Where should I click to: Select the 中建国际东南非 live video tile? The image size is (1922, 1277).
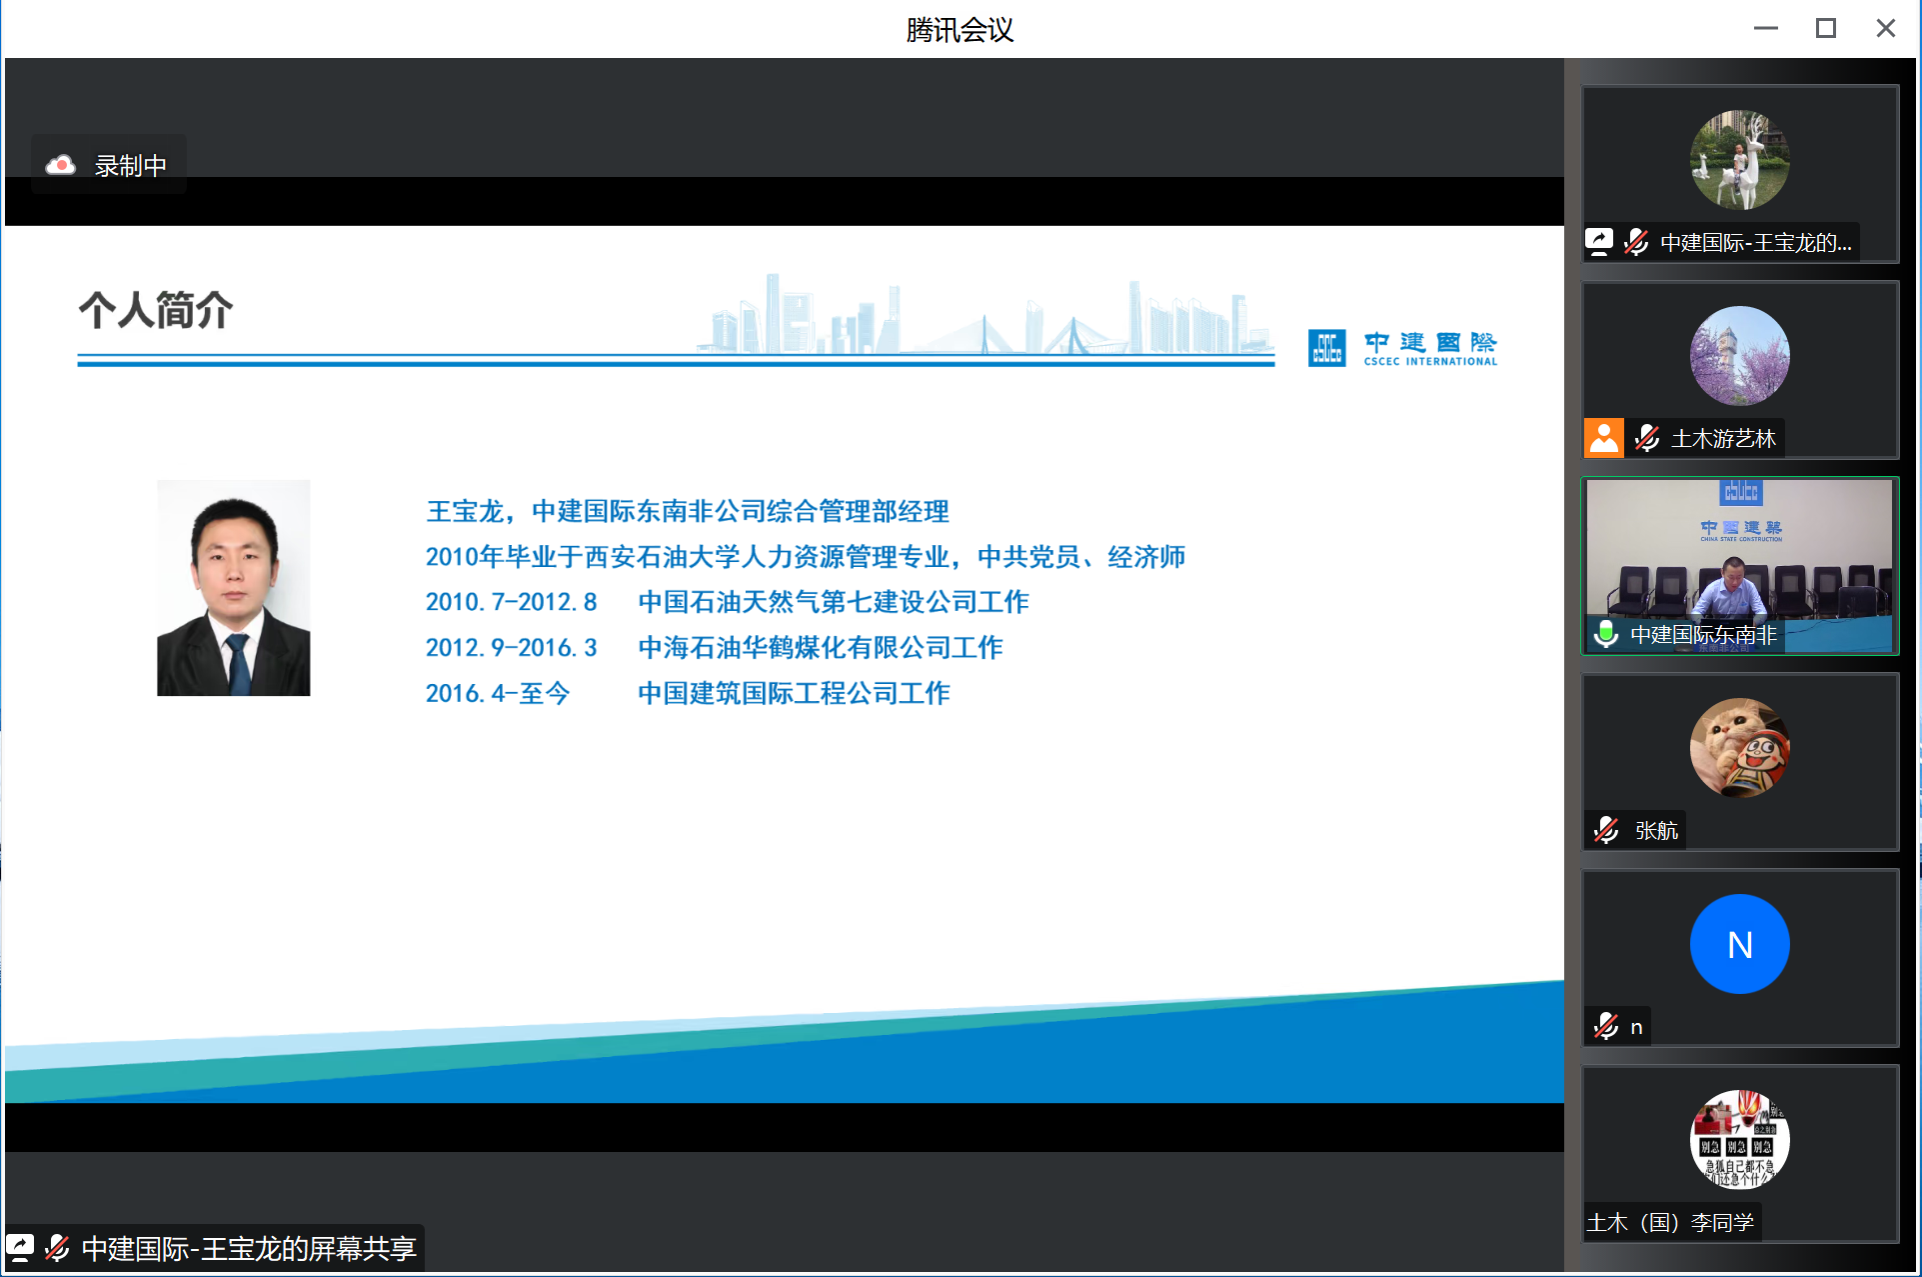[x=1740, y=560]
